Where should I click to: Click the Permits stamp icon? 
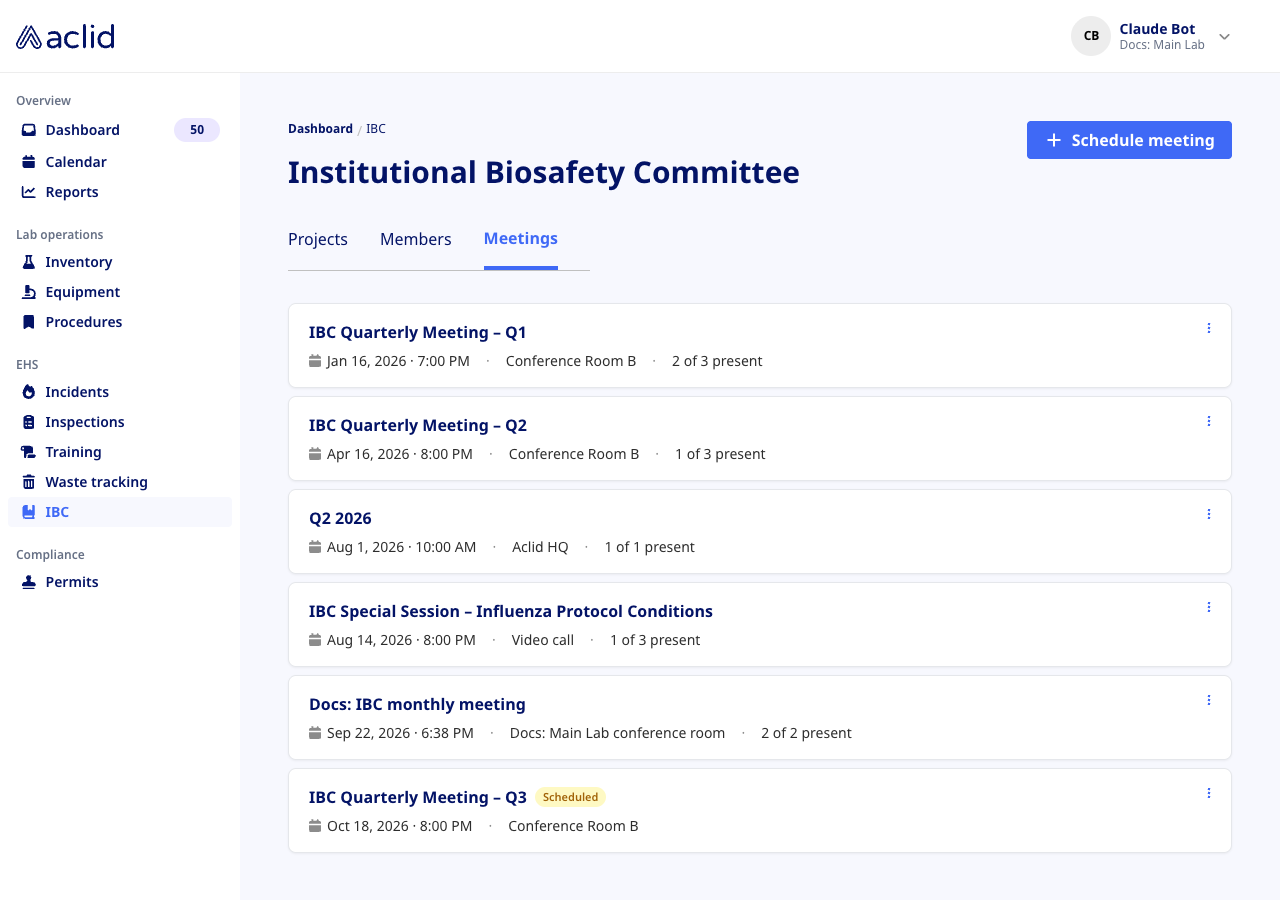tap(29, 582)
